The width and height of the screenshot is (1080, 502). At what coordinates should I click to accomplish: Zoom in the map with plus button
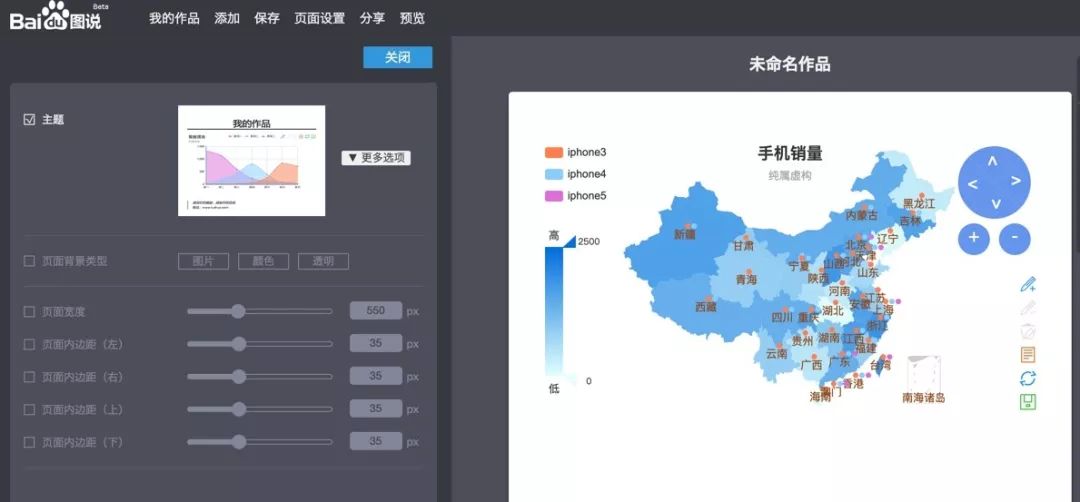click(x=973, y=238)
